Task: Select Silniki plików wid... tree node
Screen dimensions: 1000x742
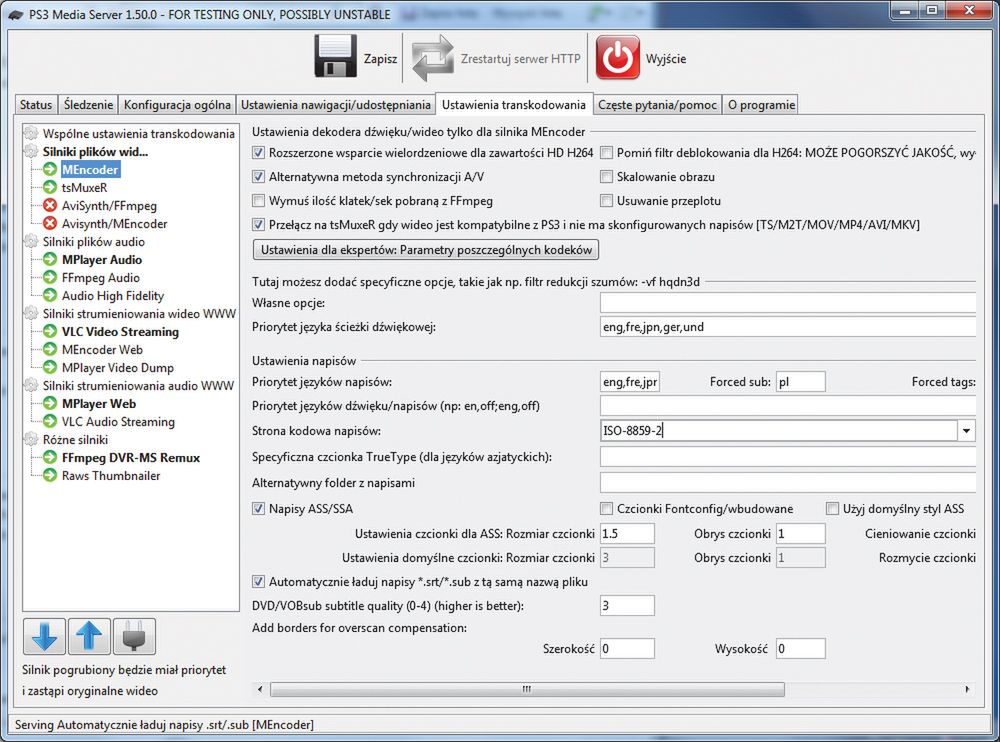Action: [95, 151]
